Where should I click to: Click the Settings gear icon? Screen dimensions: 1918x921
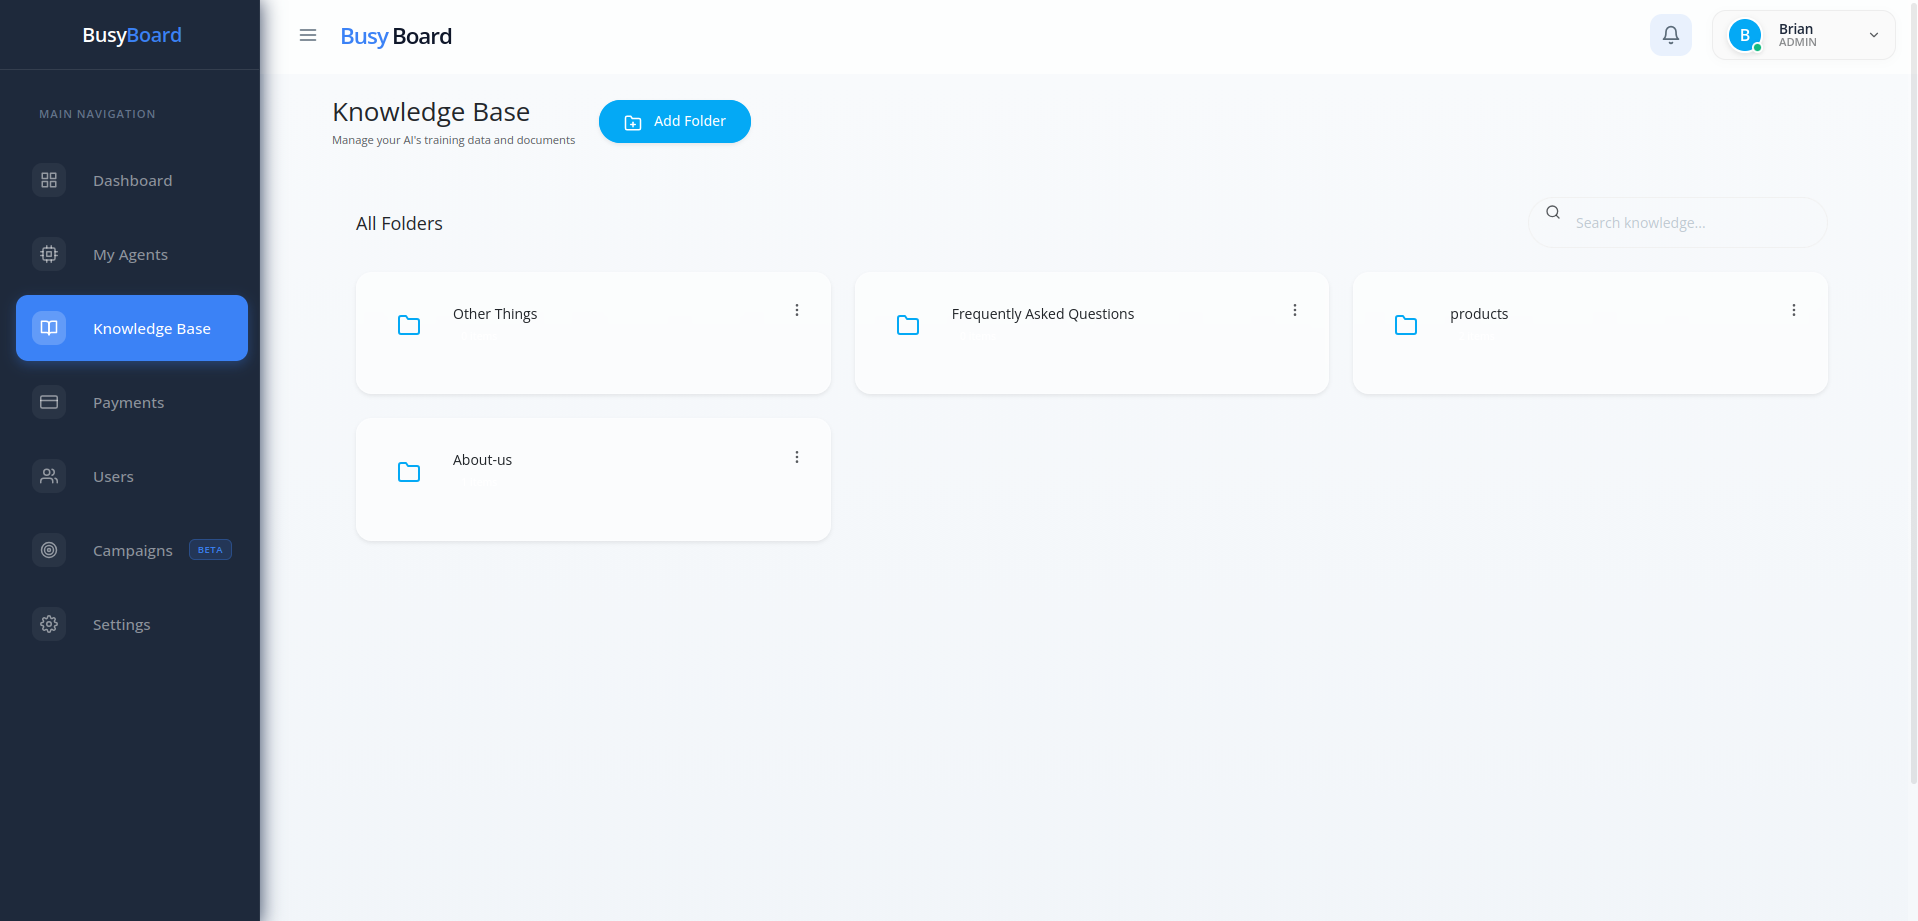click(x=48, y=624)
